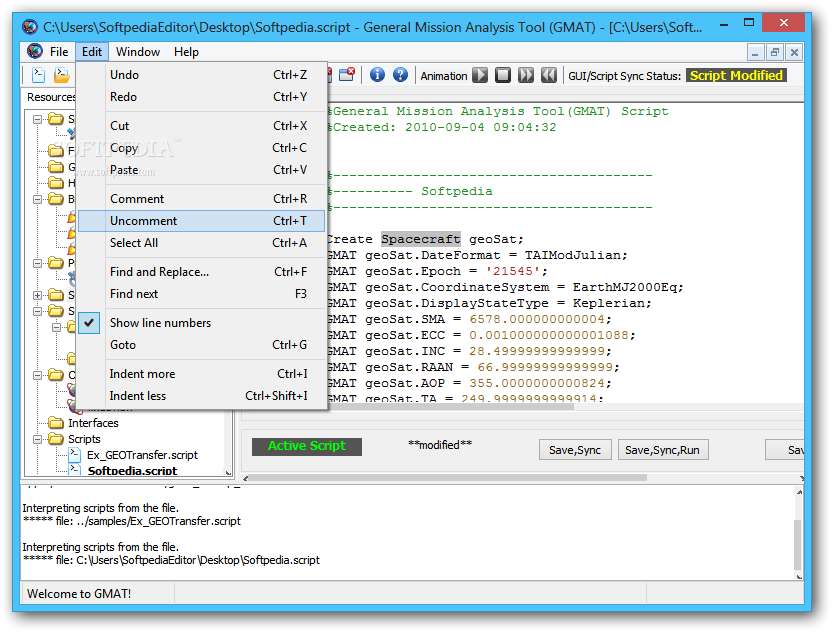Select Ex_GEOTransfer.script in the tree

(x=142, y=455)
